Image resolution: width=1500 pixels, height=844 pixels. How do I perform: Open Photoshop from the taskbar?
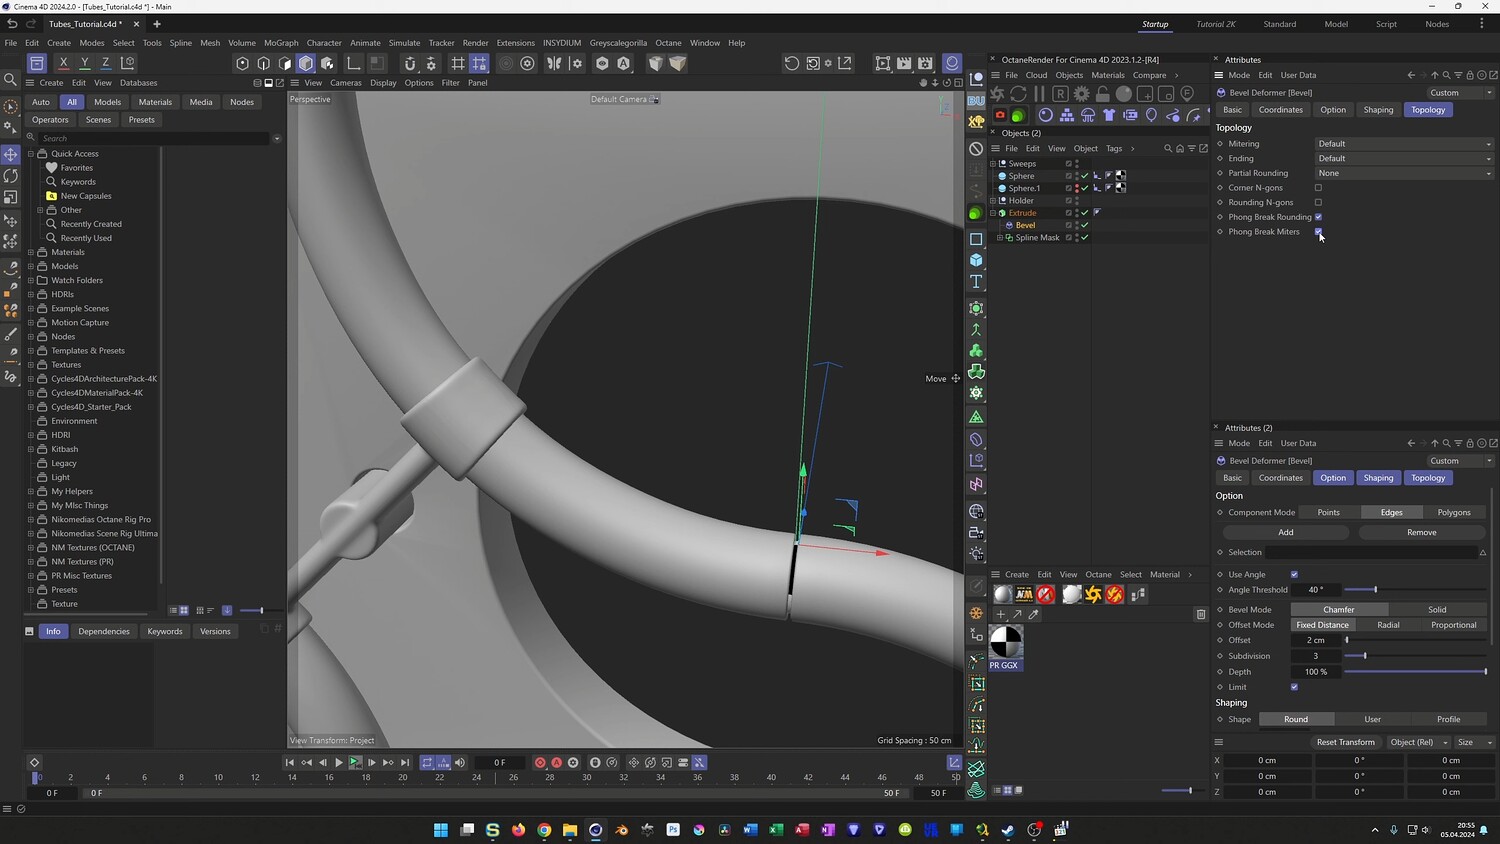click(x=673, y=829)
